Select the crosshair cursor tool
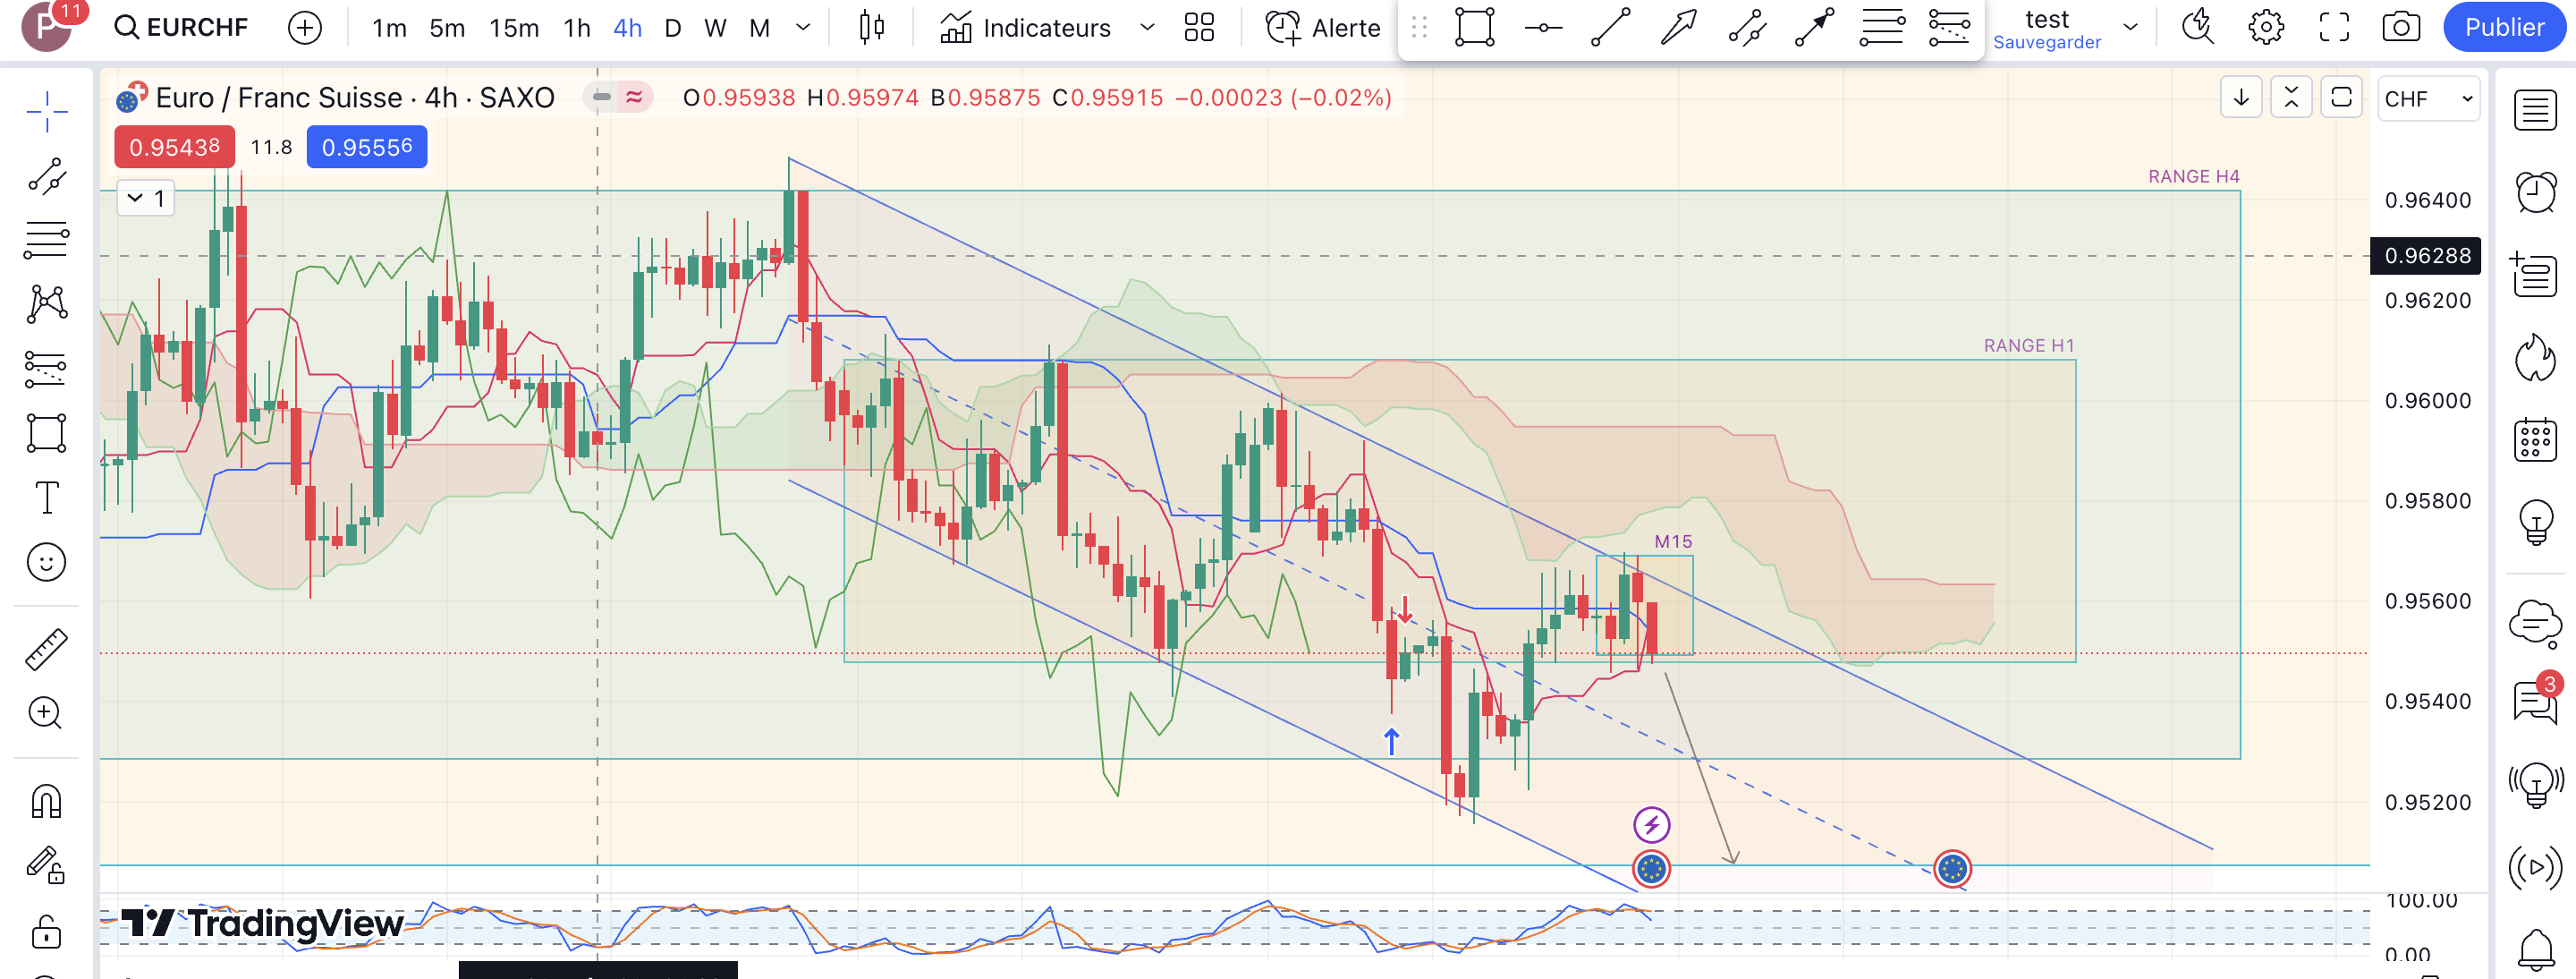 tap(46, 112)
